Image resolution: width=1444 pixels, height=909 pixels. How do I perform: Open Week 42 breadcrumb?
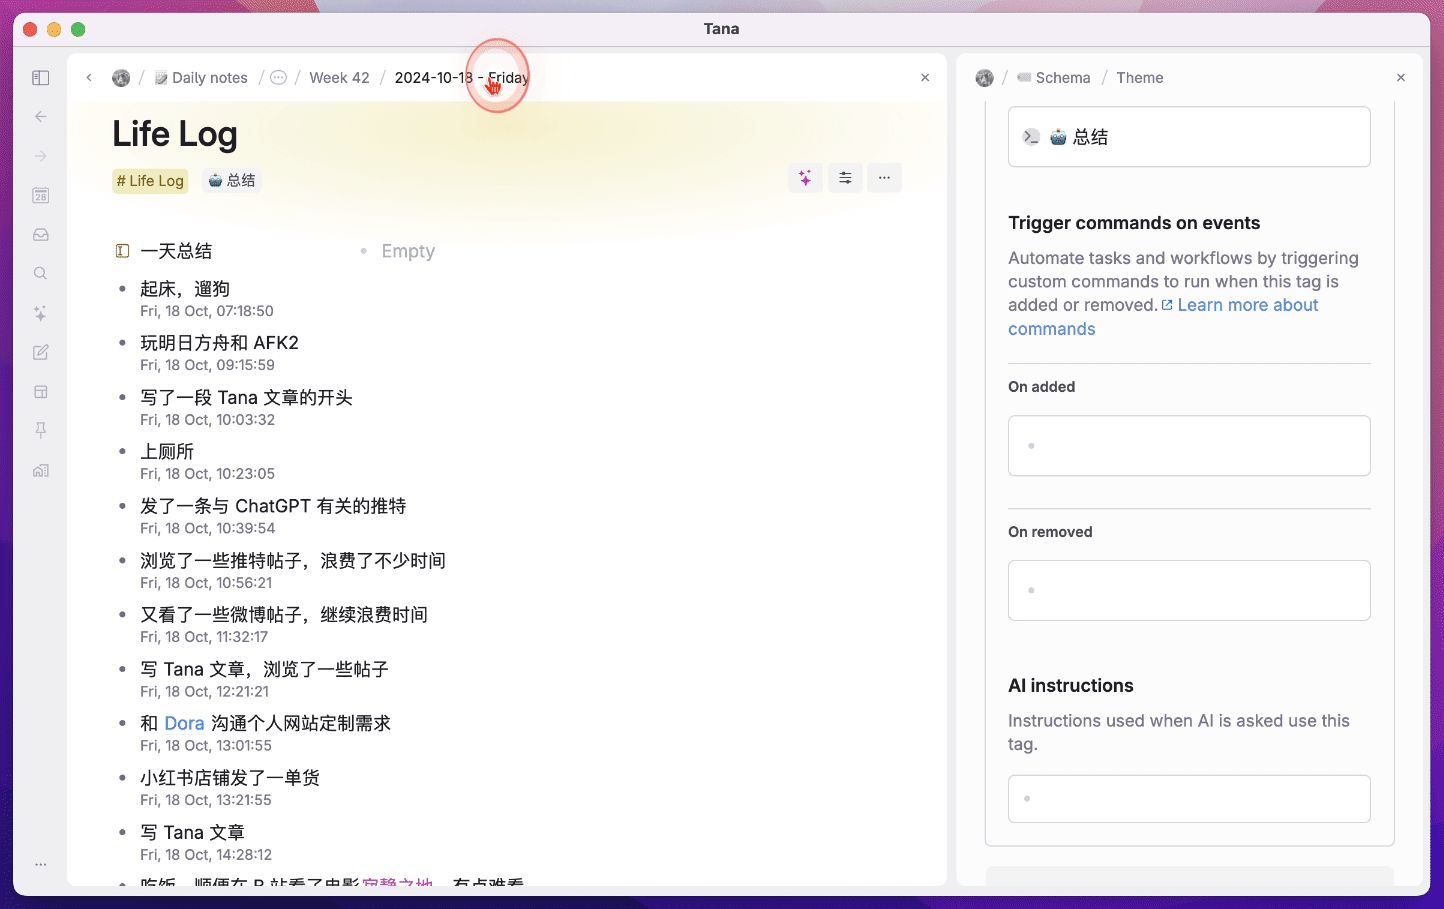pos(339,78)
